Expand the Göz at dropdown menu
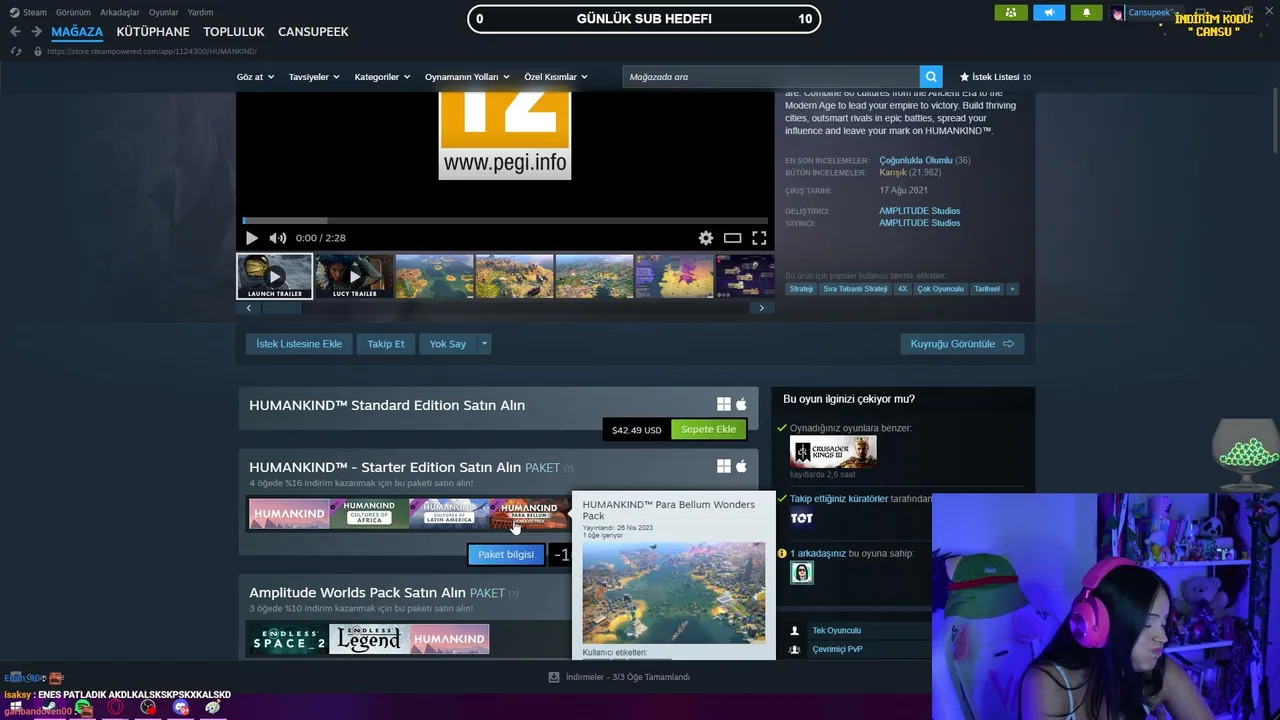Screen dimensions: 1280x720 (255, 77)
